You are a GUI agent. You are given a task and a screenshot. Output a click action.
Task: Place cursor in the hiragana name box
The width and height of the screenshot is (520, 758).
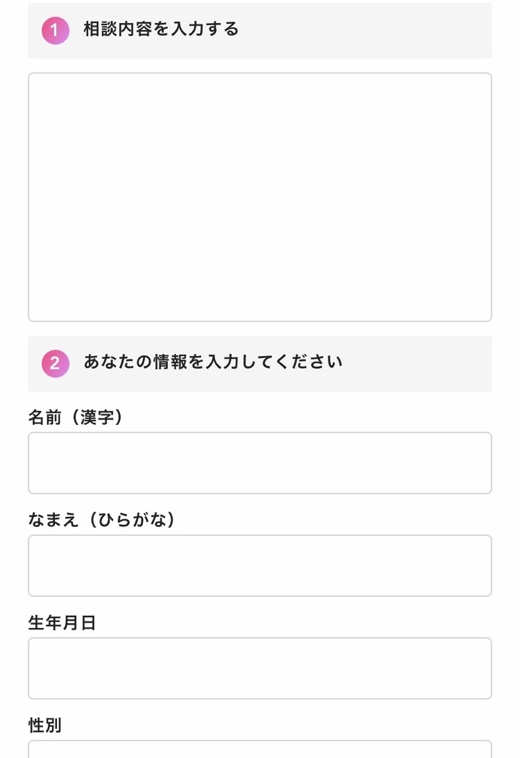[260, 566]
